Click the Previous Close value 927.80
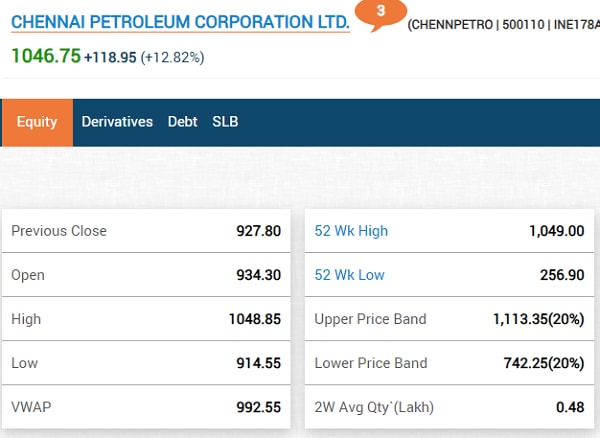The width and height of the screenshot is (600, 438). [x=258, y=231]
